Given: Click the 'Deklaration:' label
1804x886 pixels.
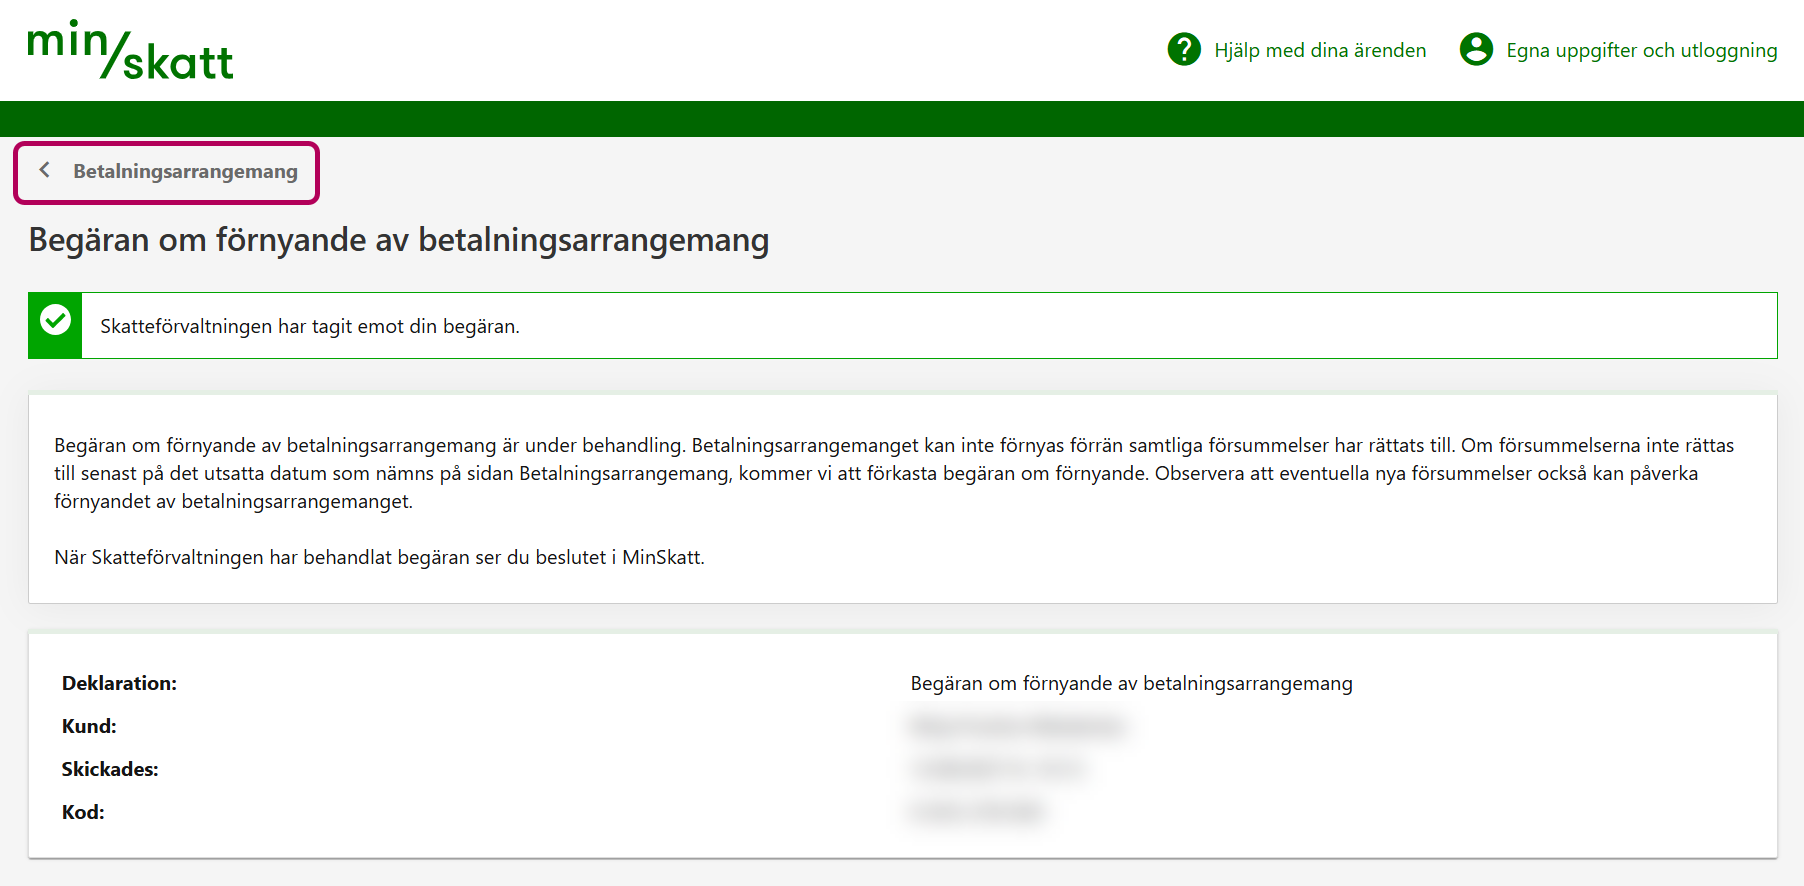Looking at the screenshot, I should pyautogui.click(x=119, y=683).
